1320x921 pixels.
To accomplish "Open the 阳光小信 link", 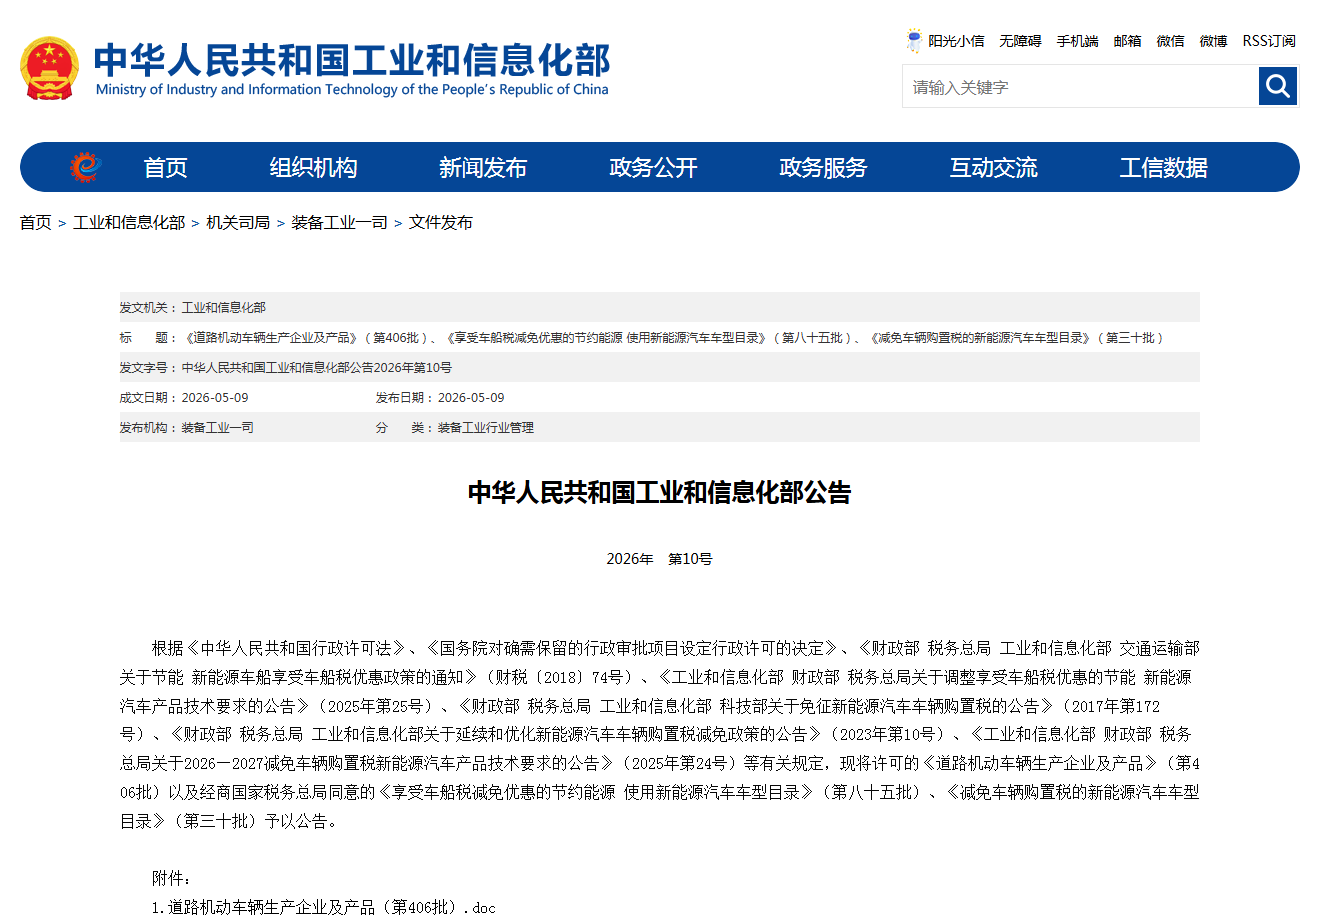I will [x=956, y=41].
